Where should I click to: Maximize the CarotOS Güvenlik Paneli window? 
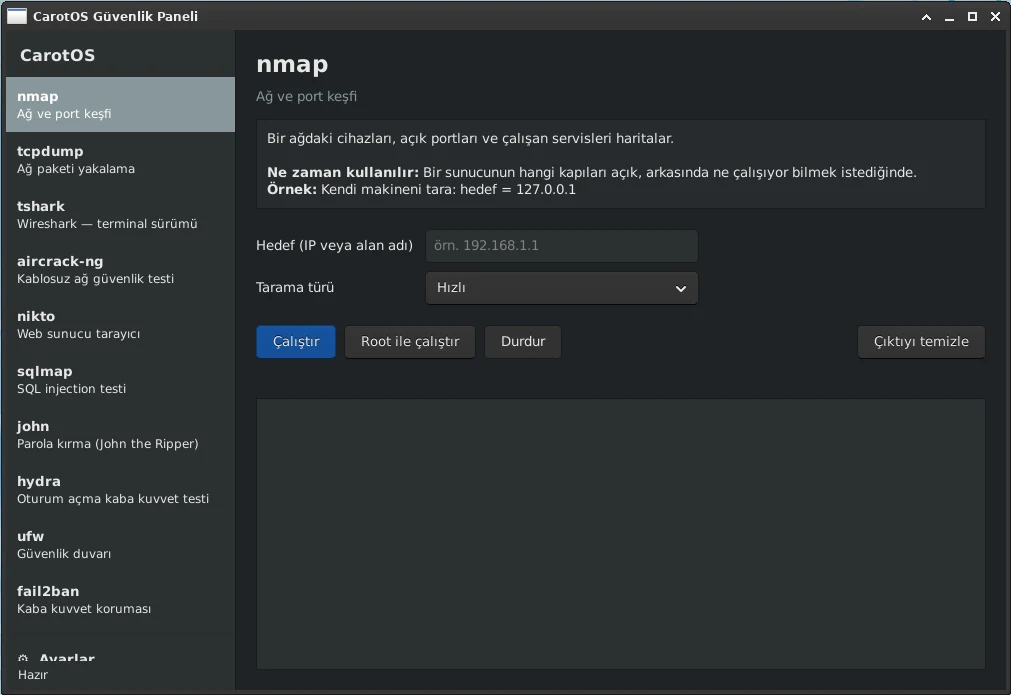972,17
